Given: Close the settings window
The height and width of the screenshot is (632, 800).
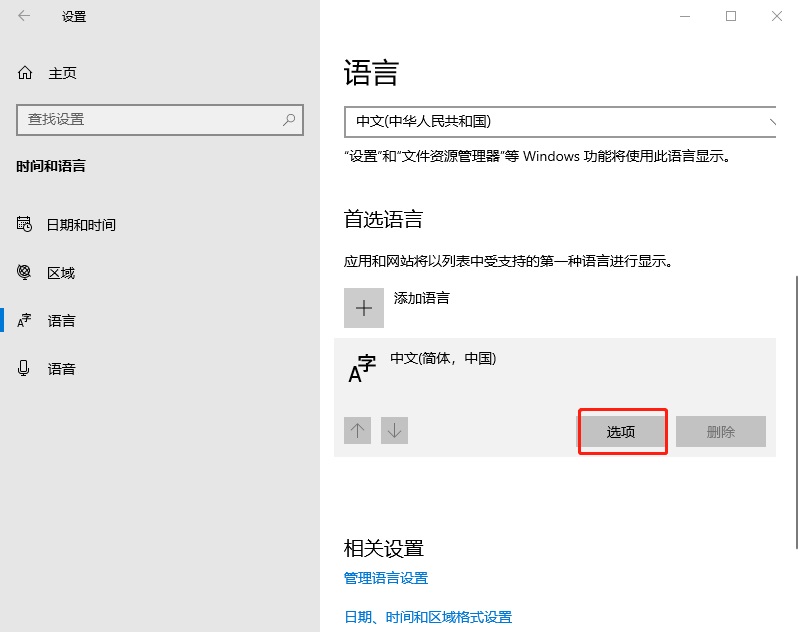Looking at the screenshot, I should [777, 16].
